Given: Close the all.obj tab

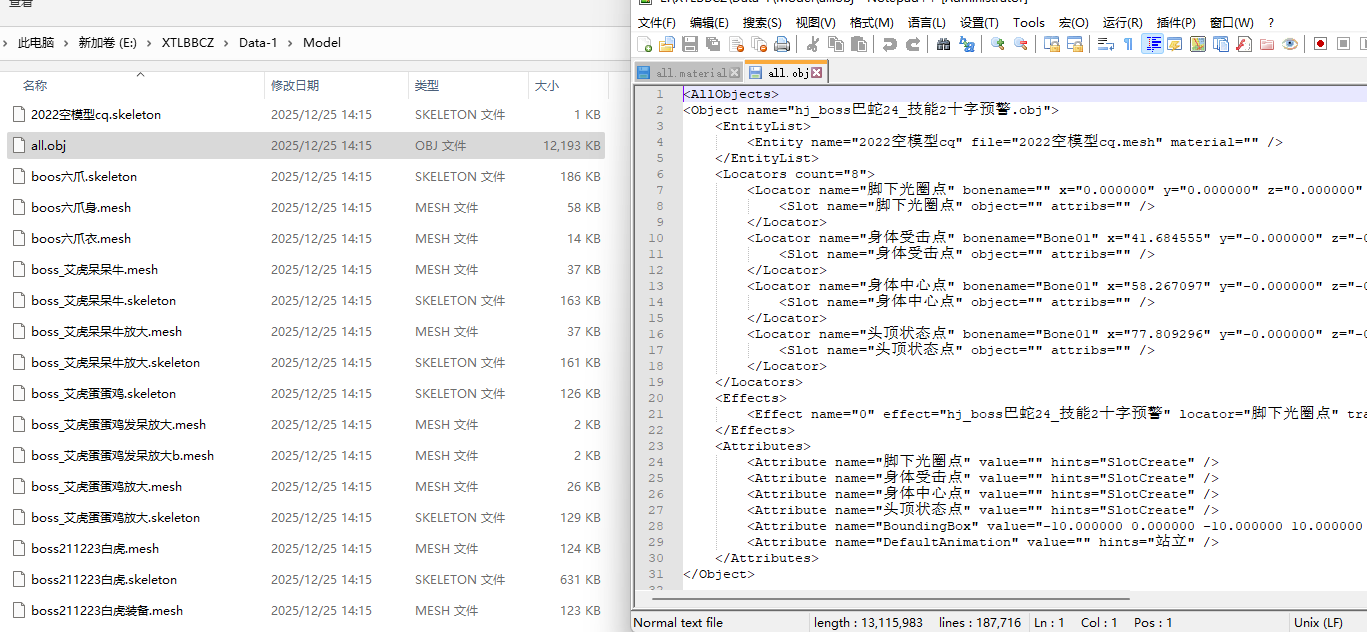Looking at the screenshot, I should (x=817, y=73).
